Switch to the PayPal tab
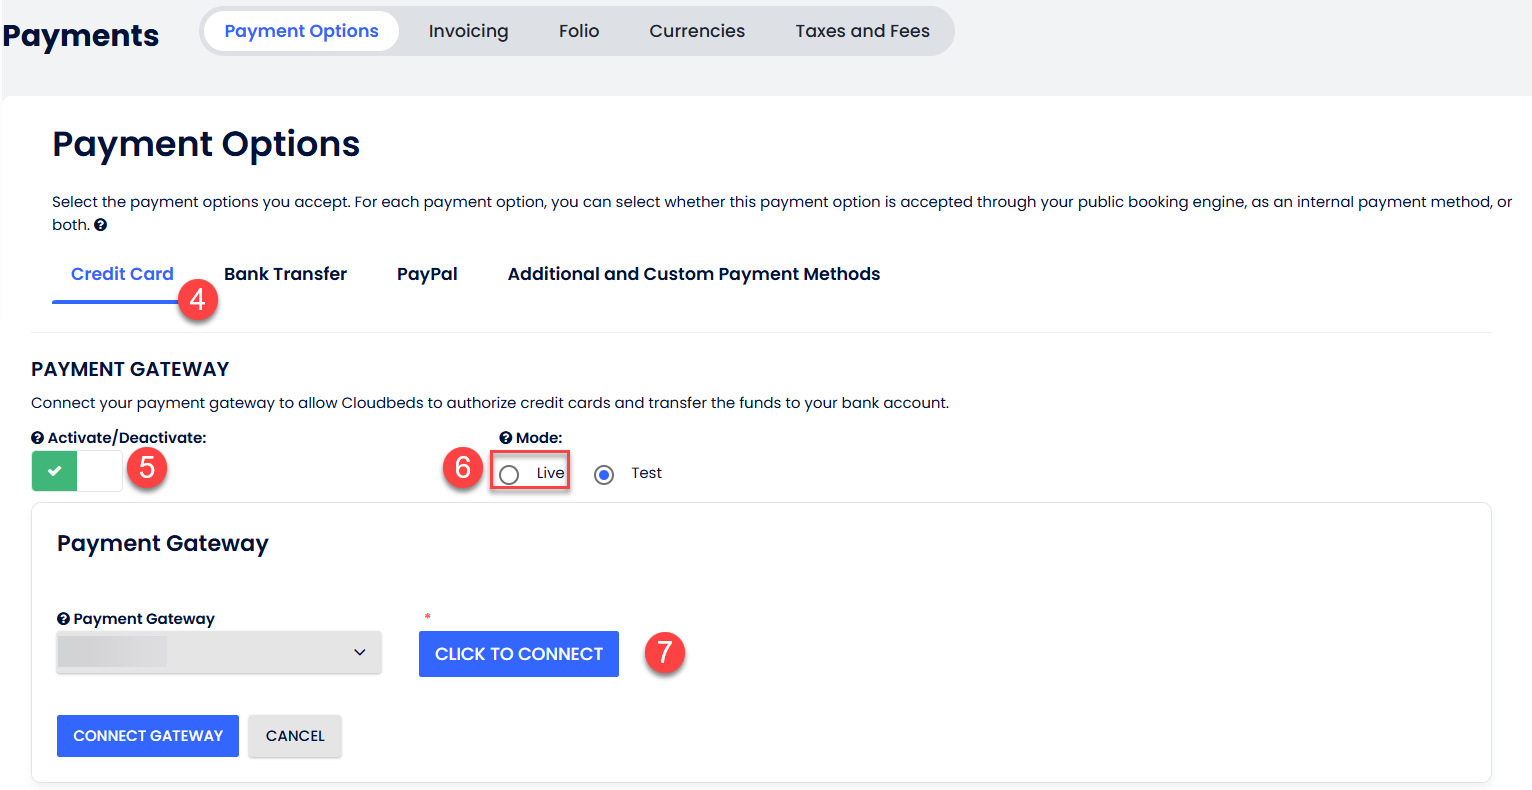Image resolution: width=1532 pixels, height=790 pixels. 427,274
